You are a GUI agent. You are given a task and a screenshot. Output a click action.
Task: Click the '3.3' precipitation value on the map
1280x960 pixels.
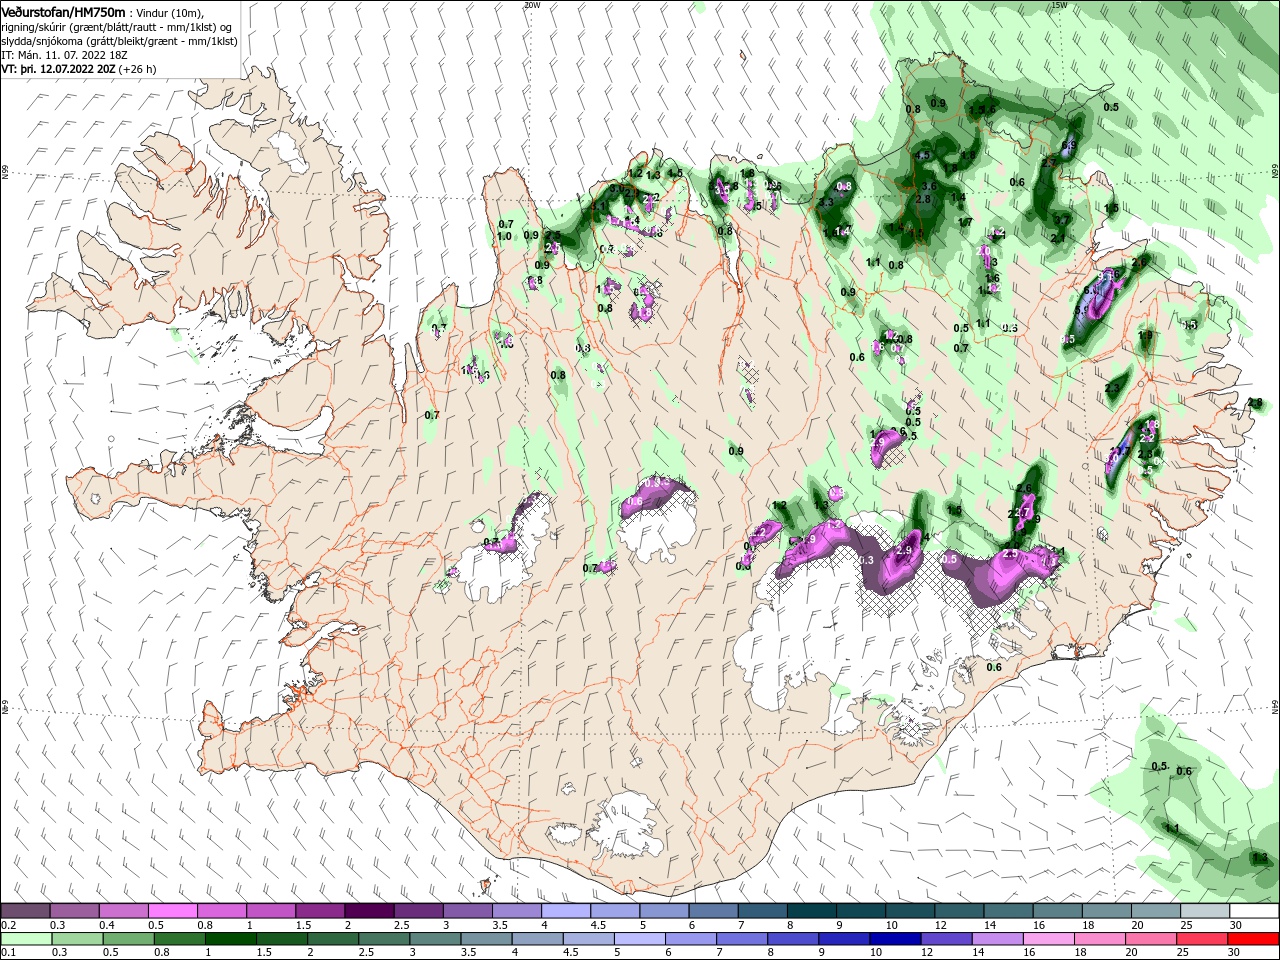coord(825,202)
